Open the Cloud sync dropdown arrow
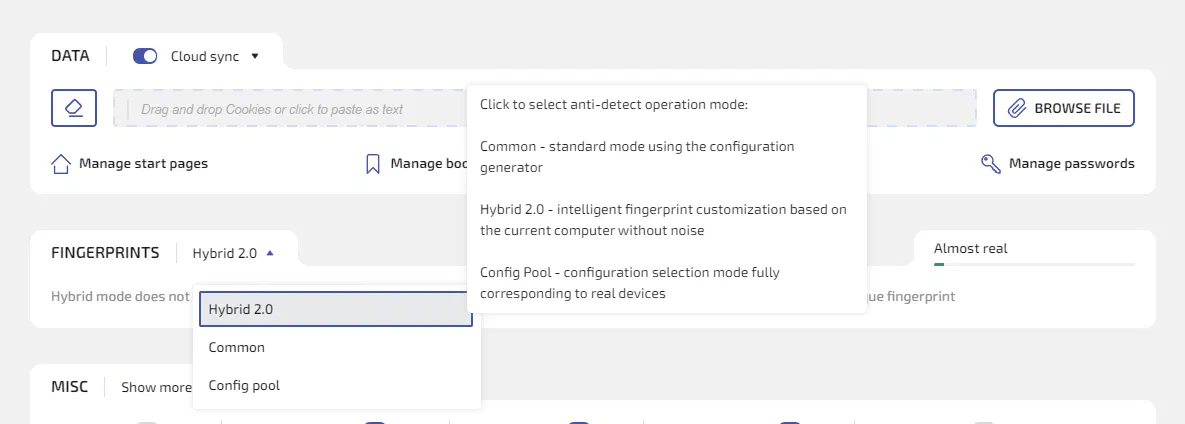 click(255, 56)
